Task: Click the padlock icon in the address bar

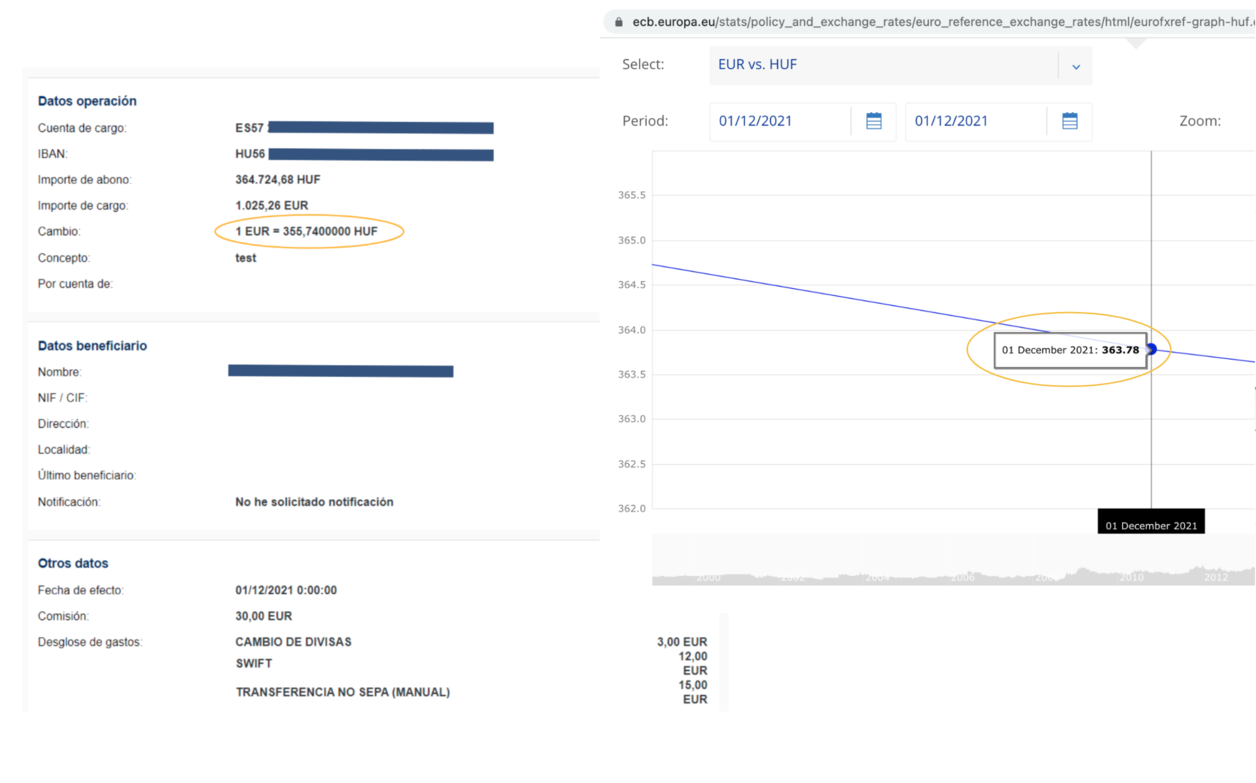Action: pos(619,22)
